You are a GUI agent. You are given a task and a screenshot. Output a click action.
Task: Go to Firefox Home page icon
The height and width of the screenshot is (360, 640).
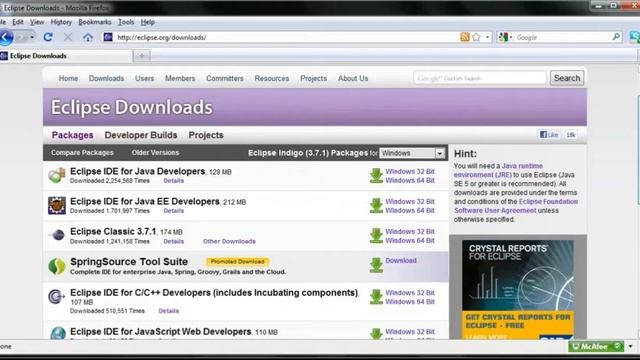[88, 38]
